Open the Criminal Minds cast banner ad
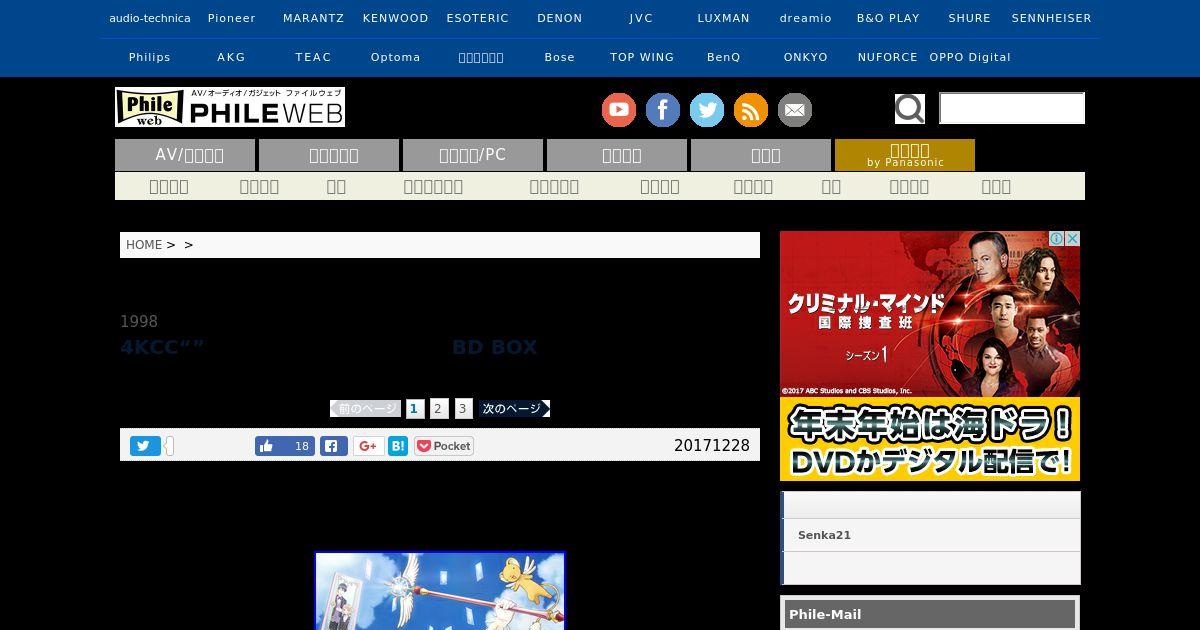Screen dimensions: 1200x630 click(x=930, y=314)
